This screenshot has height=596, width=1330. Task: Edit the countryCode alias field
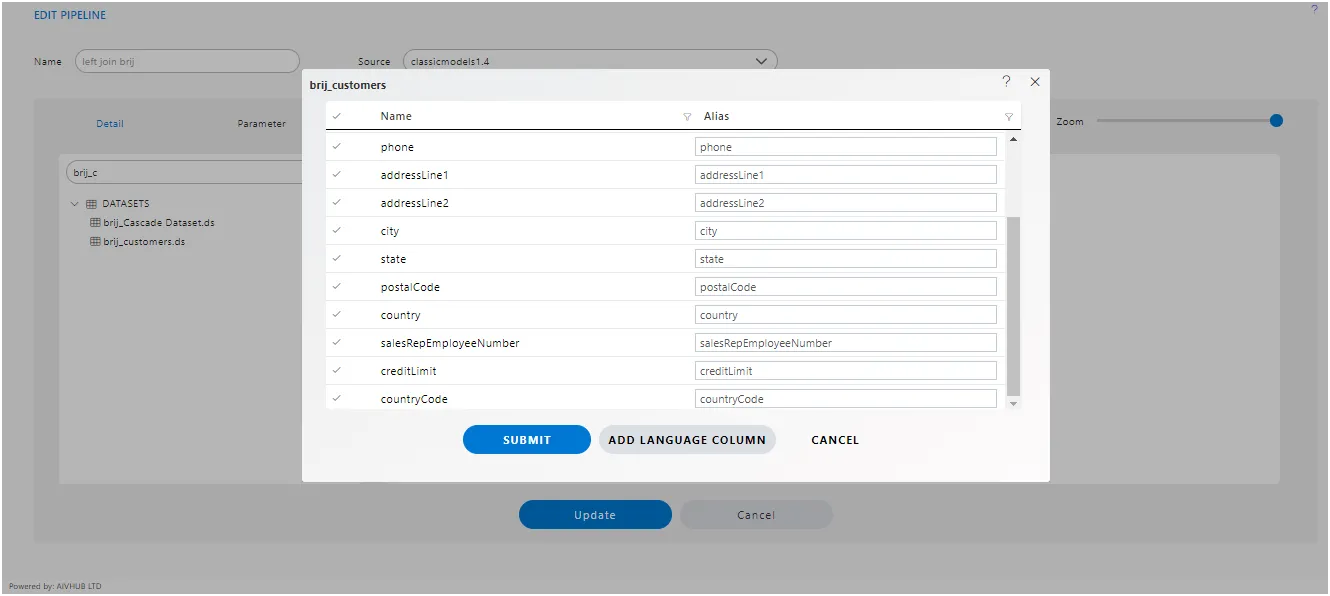(846, 399)
